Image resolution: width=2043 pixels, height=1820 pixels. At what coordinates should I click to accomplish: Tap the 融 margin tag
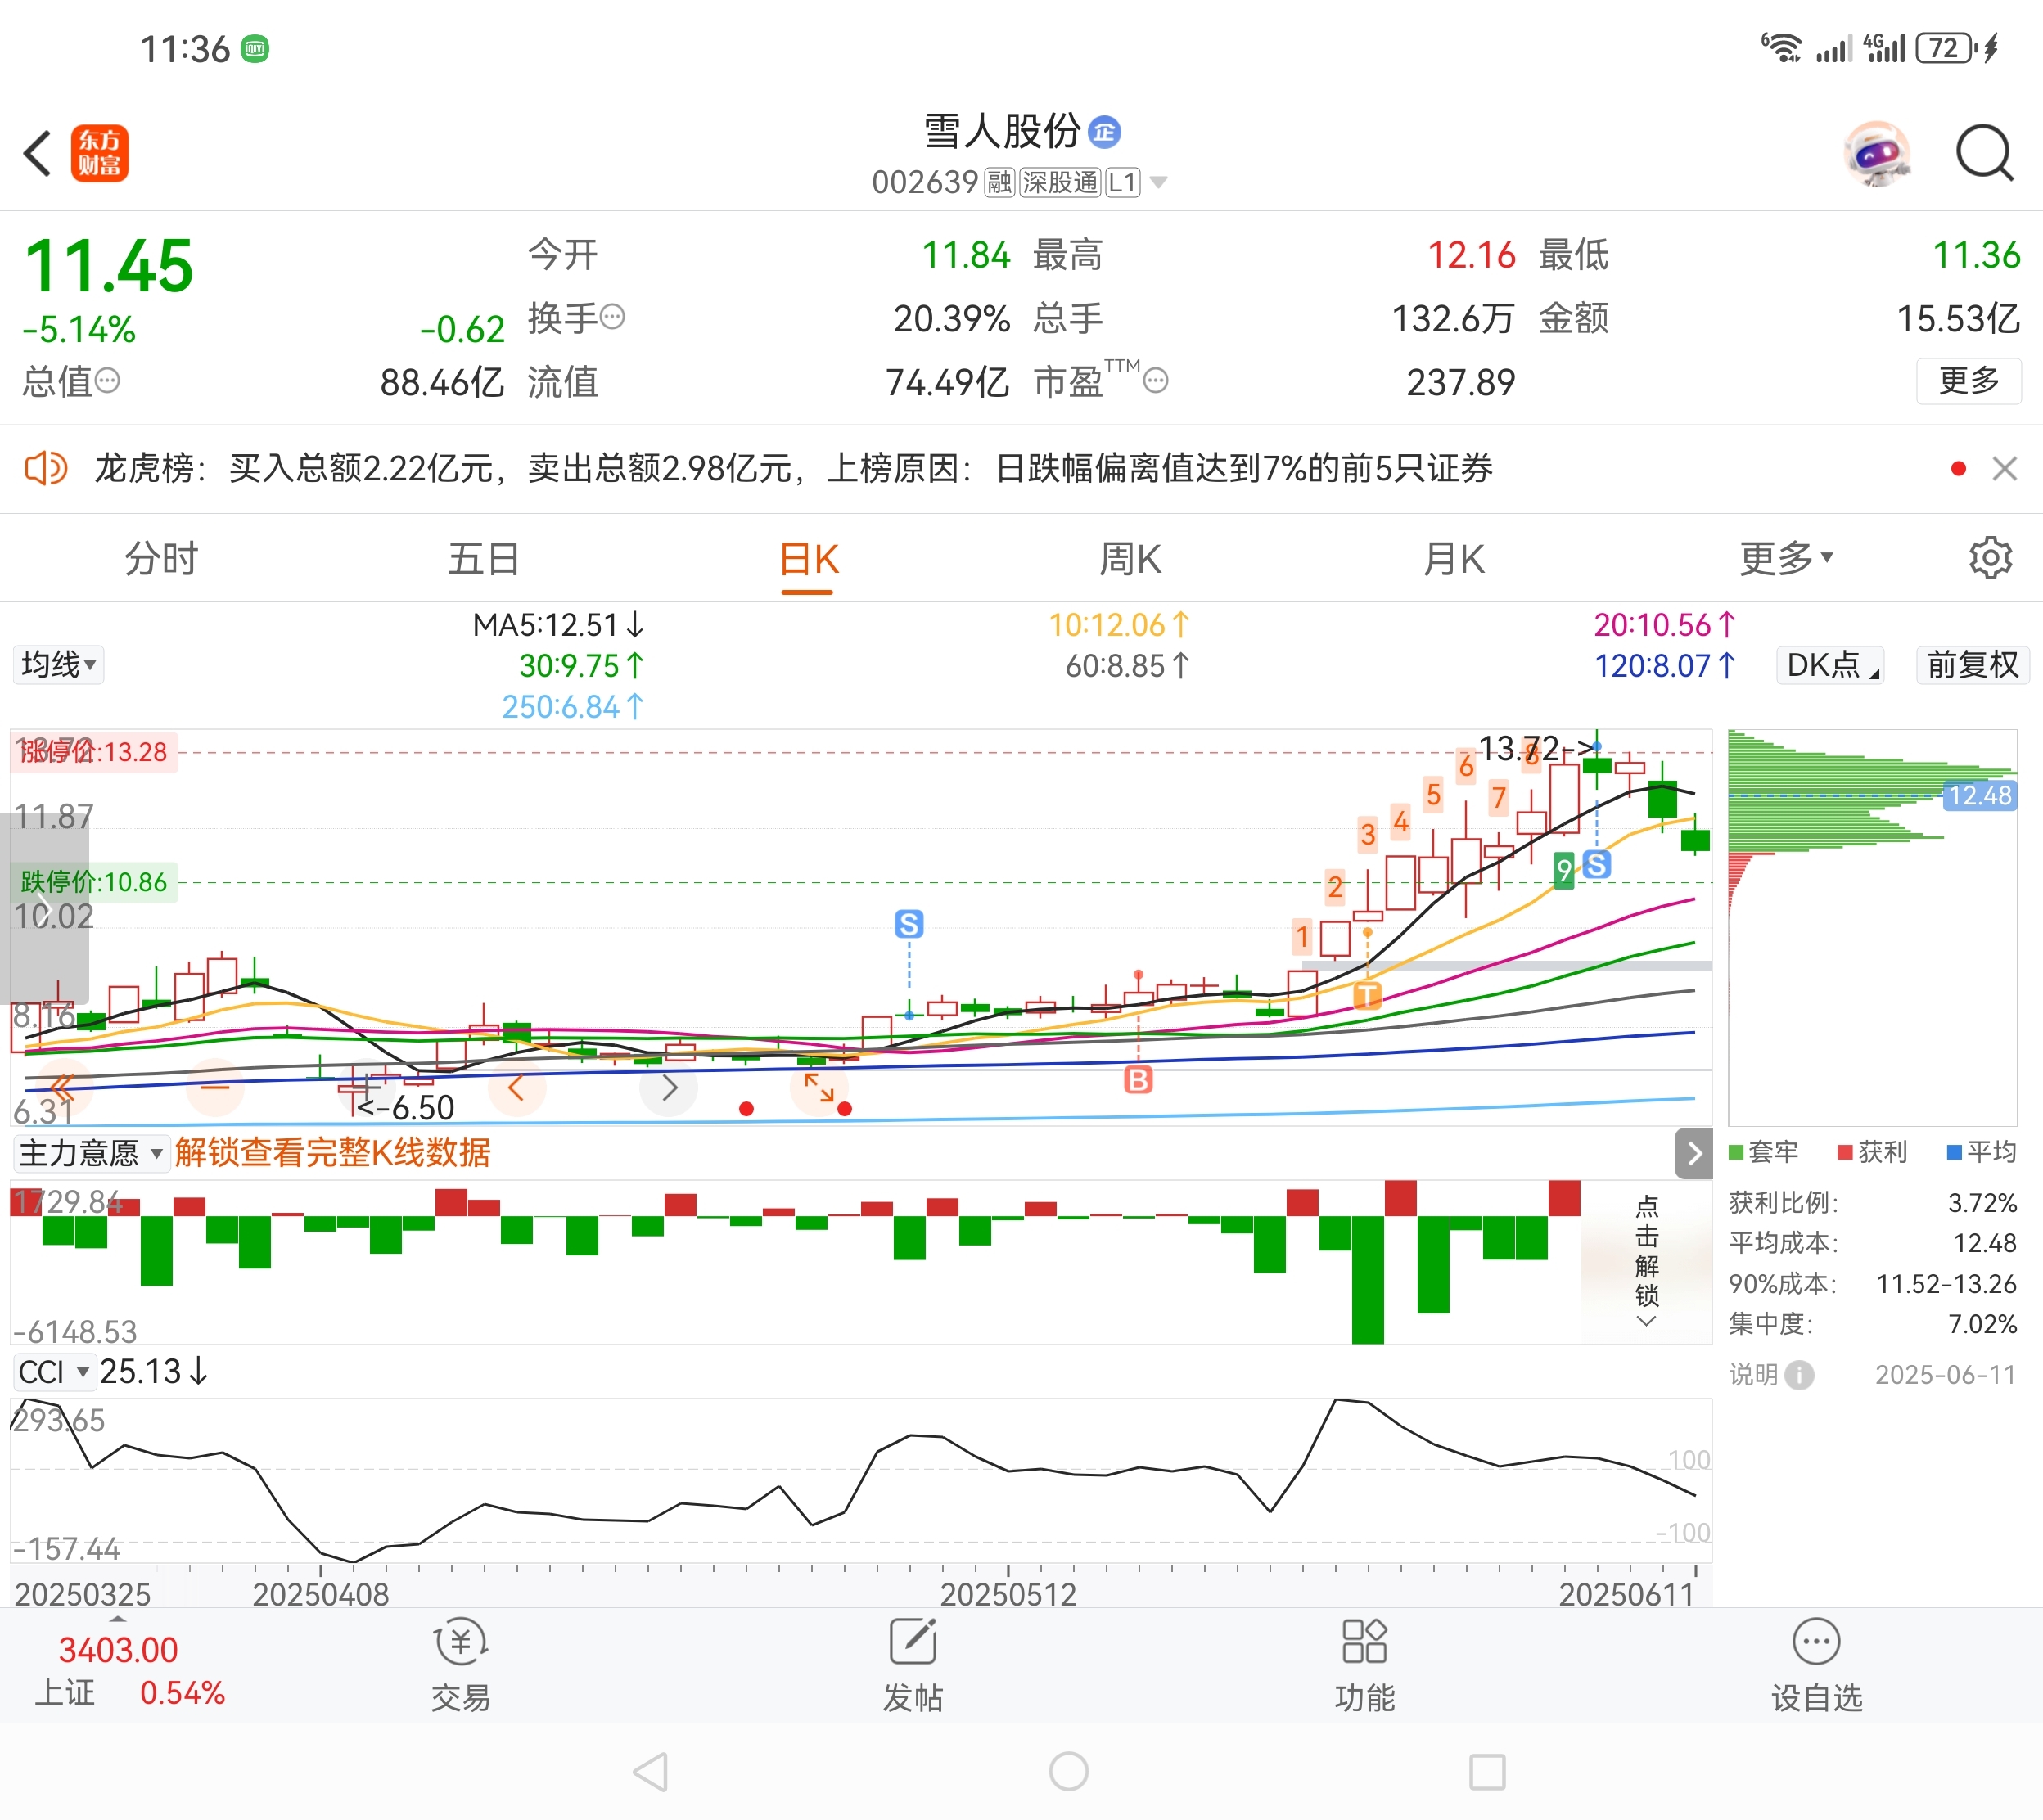[999, 182]
